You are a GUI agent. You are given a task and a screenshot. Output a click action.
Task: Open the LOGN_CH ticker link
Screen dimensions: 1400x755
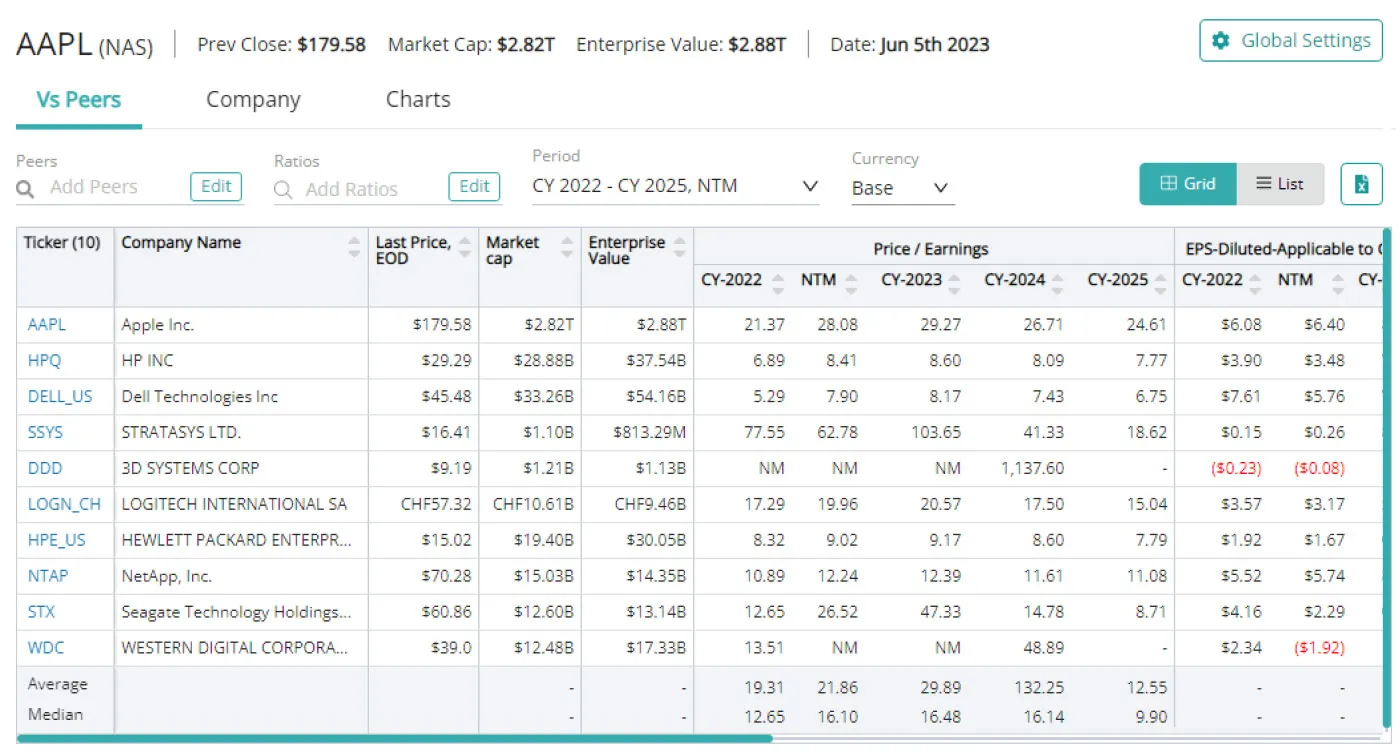(x=64, y=505)
